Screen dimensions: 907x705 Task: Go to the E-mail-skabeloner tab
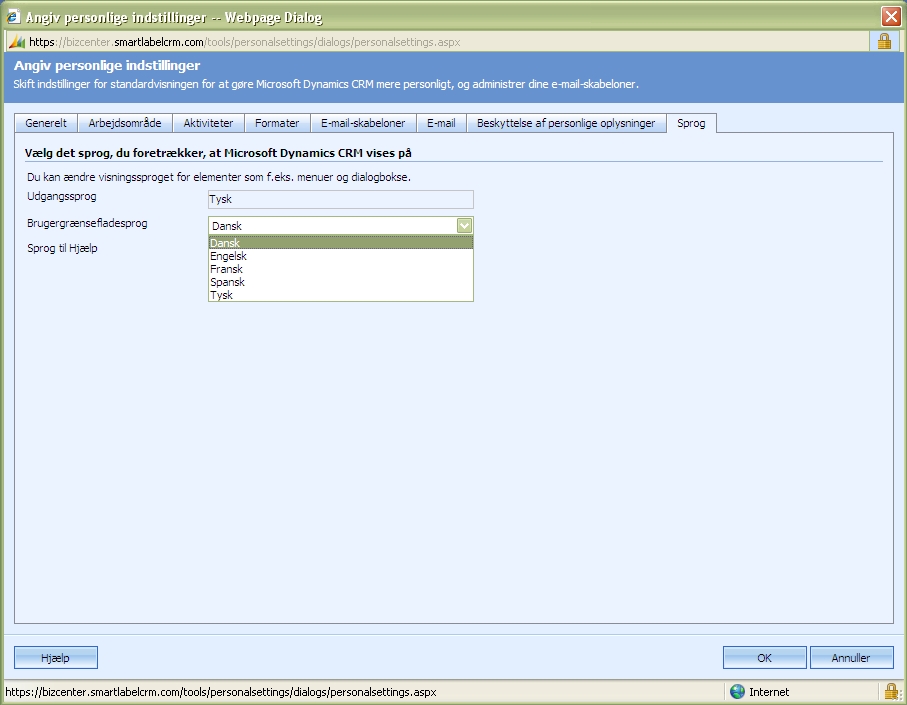pyautogui.click(x=363, y=123)
